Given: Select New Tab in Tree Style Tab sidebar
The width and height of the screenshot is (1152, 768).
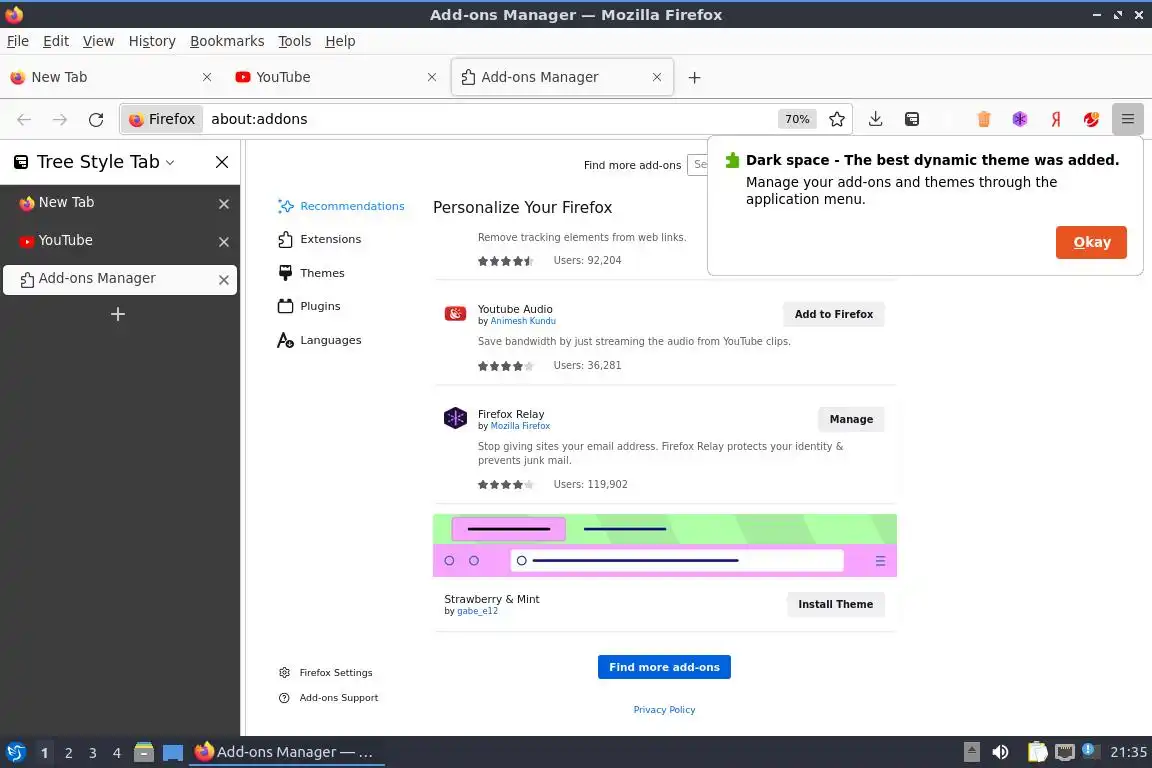Looking at the screenshot, I should click(x=120, y=202).
